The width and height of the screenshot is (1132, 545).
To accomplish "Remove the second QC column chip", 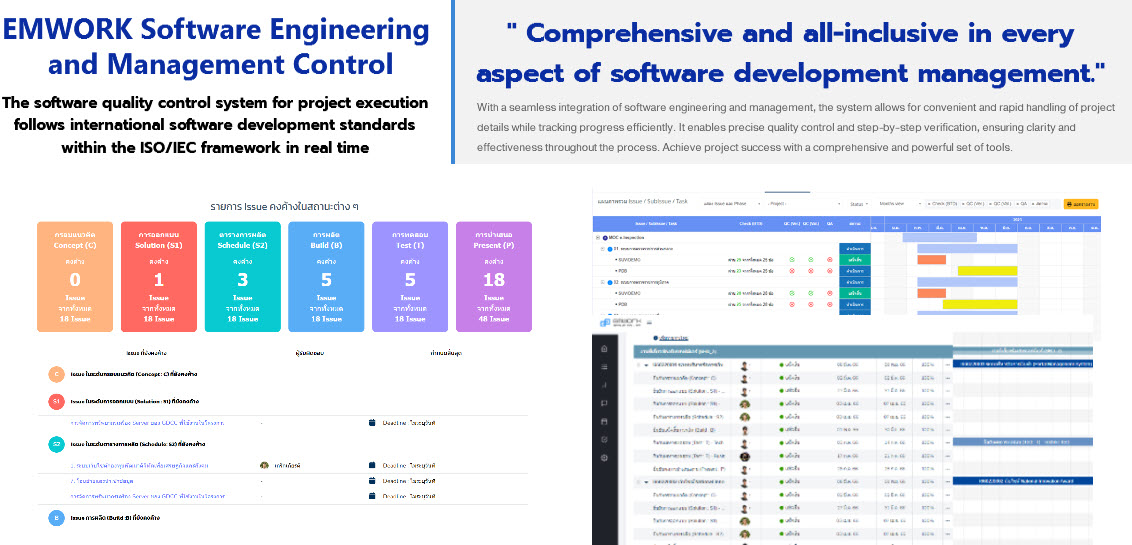I will (x=990, y=204).
